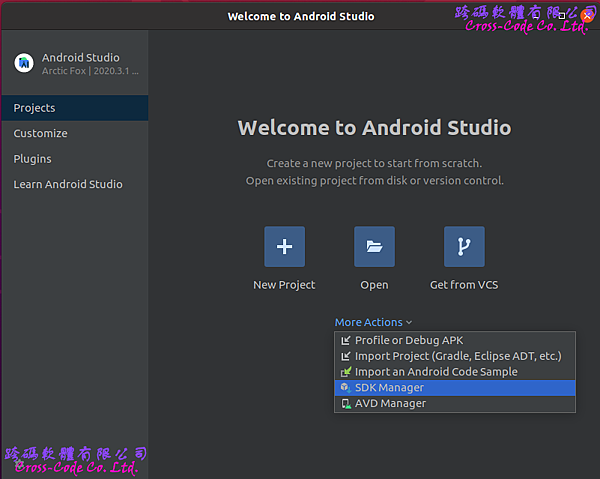This screenshot has width=600, height=479.
Task: Choose Import an Android Code Sample entry
Action: click(x=455, y=372)
